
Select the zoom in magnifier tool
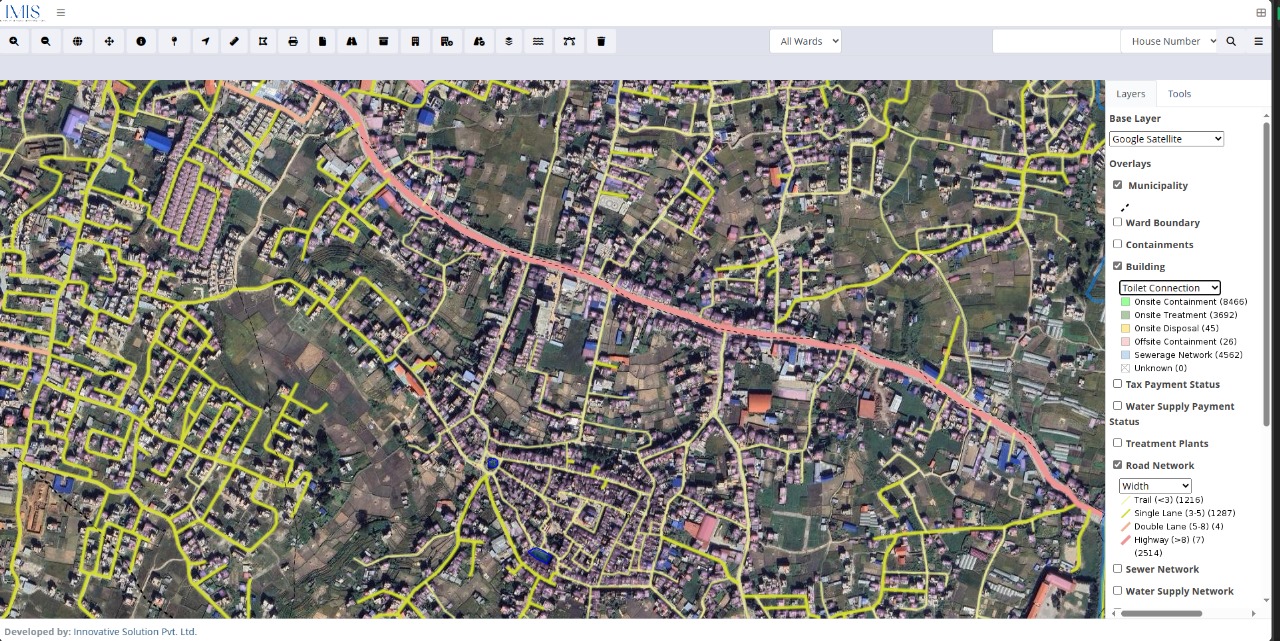(x=14, y=41)
